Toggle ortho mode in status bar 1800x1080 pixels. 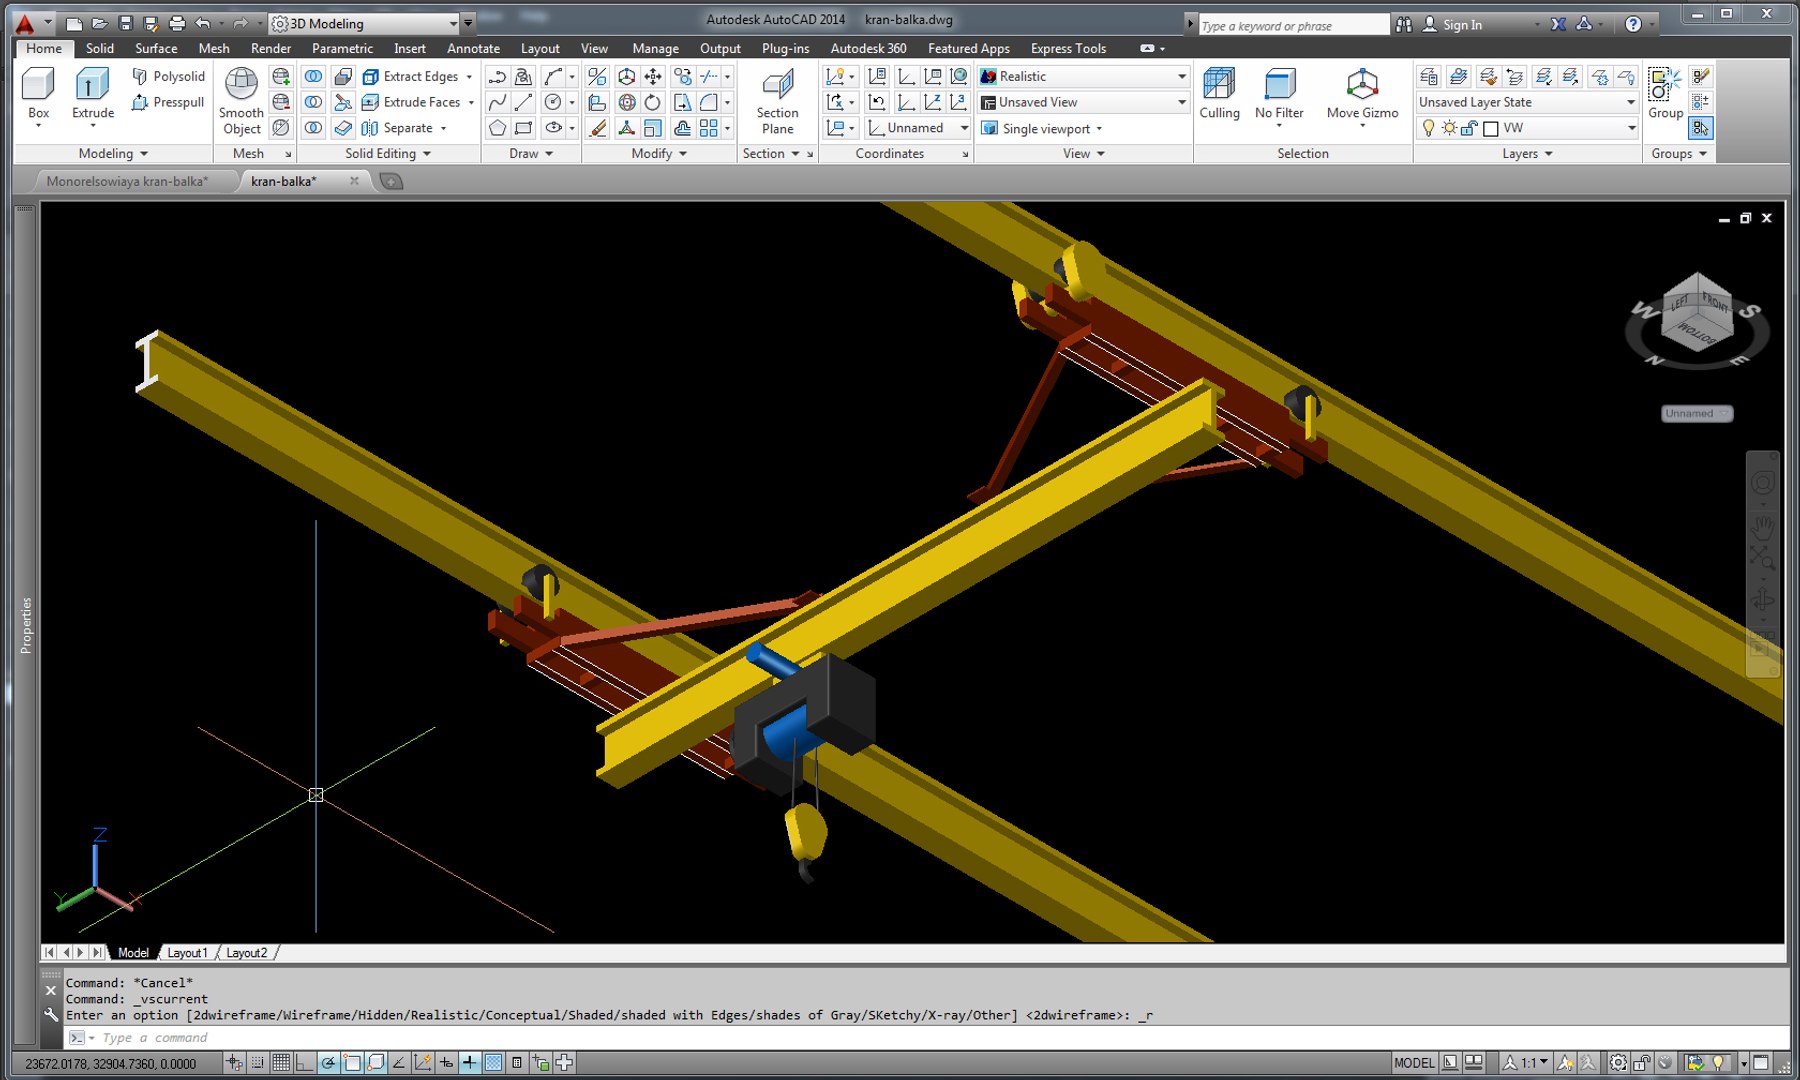[x=304, y=1063]
